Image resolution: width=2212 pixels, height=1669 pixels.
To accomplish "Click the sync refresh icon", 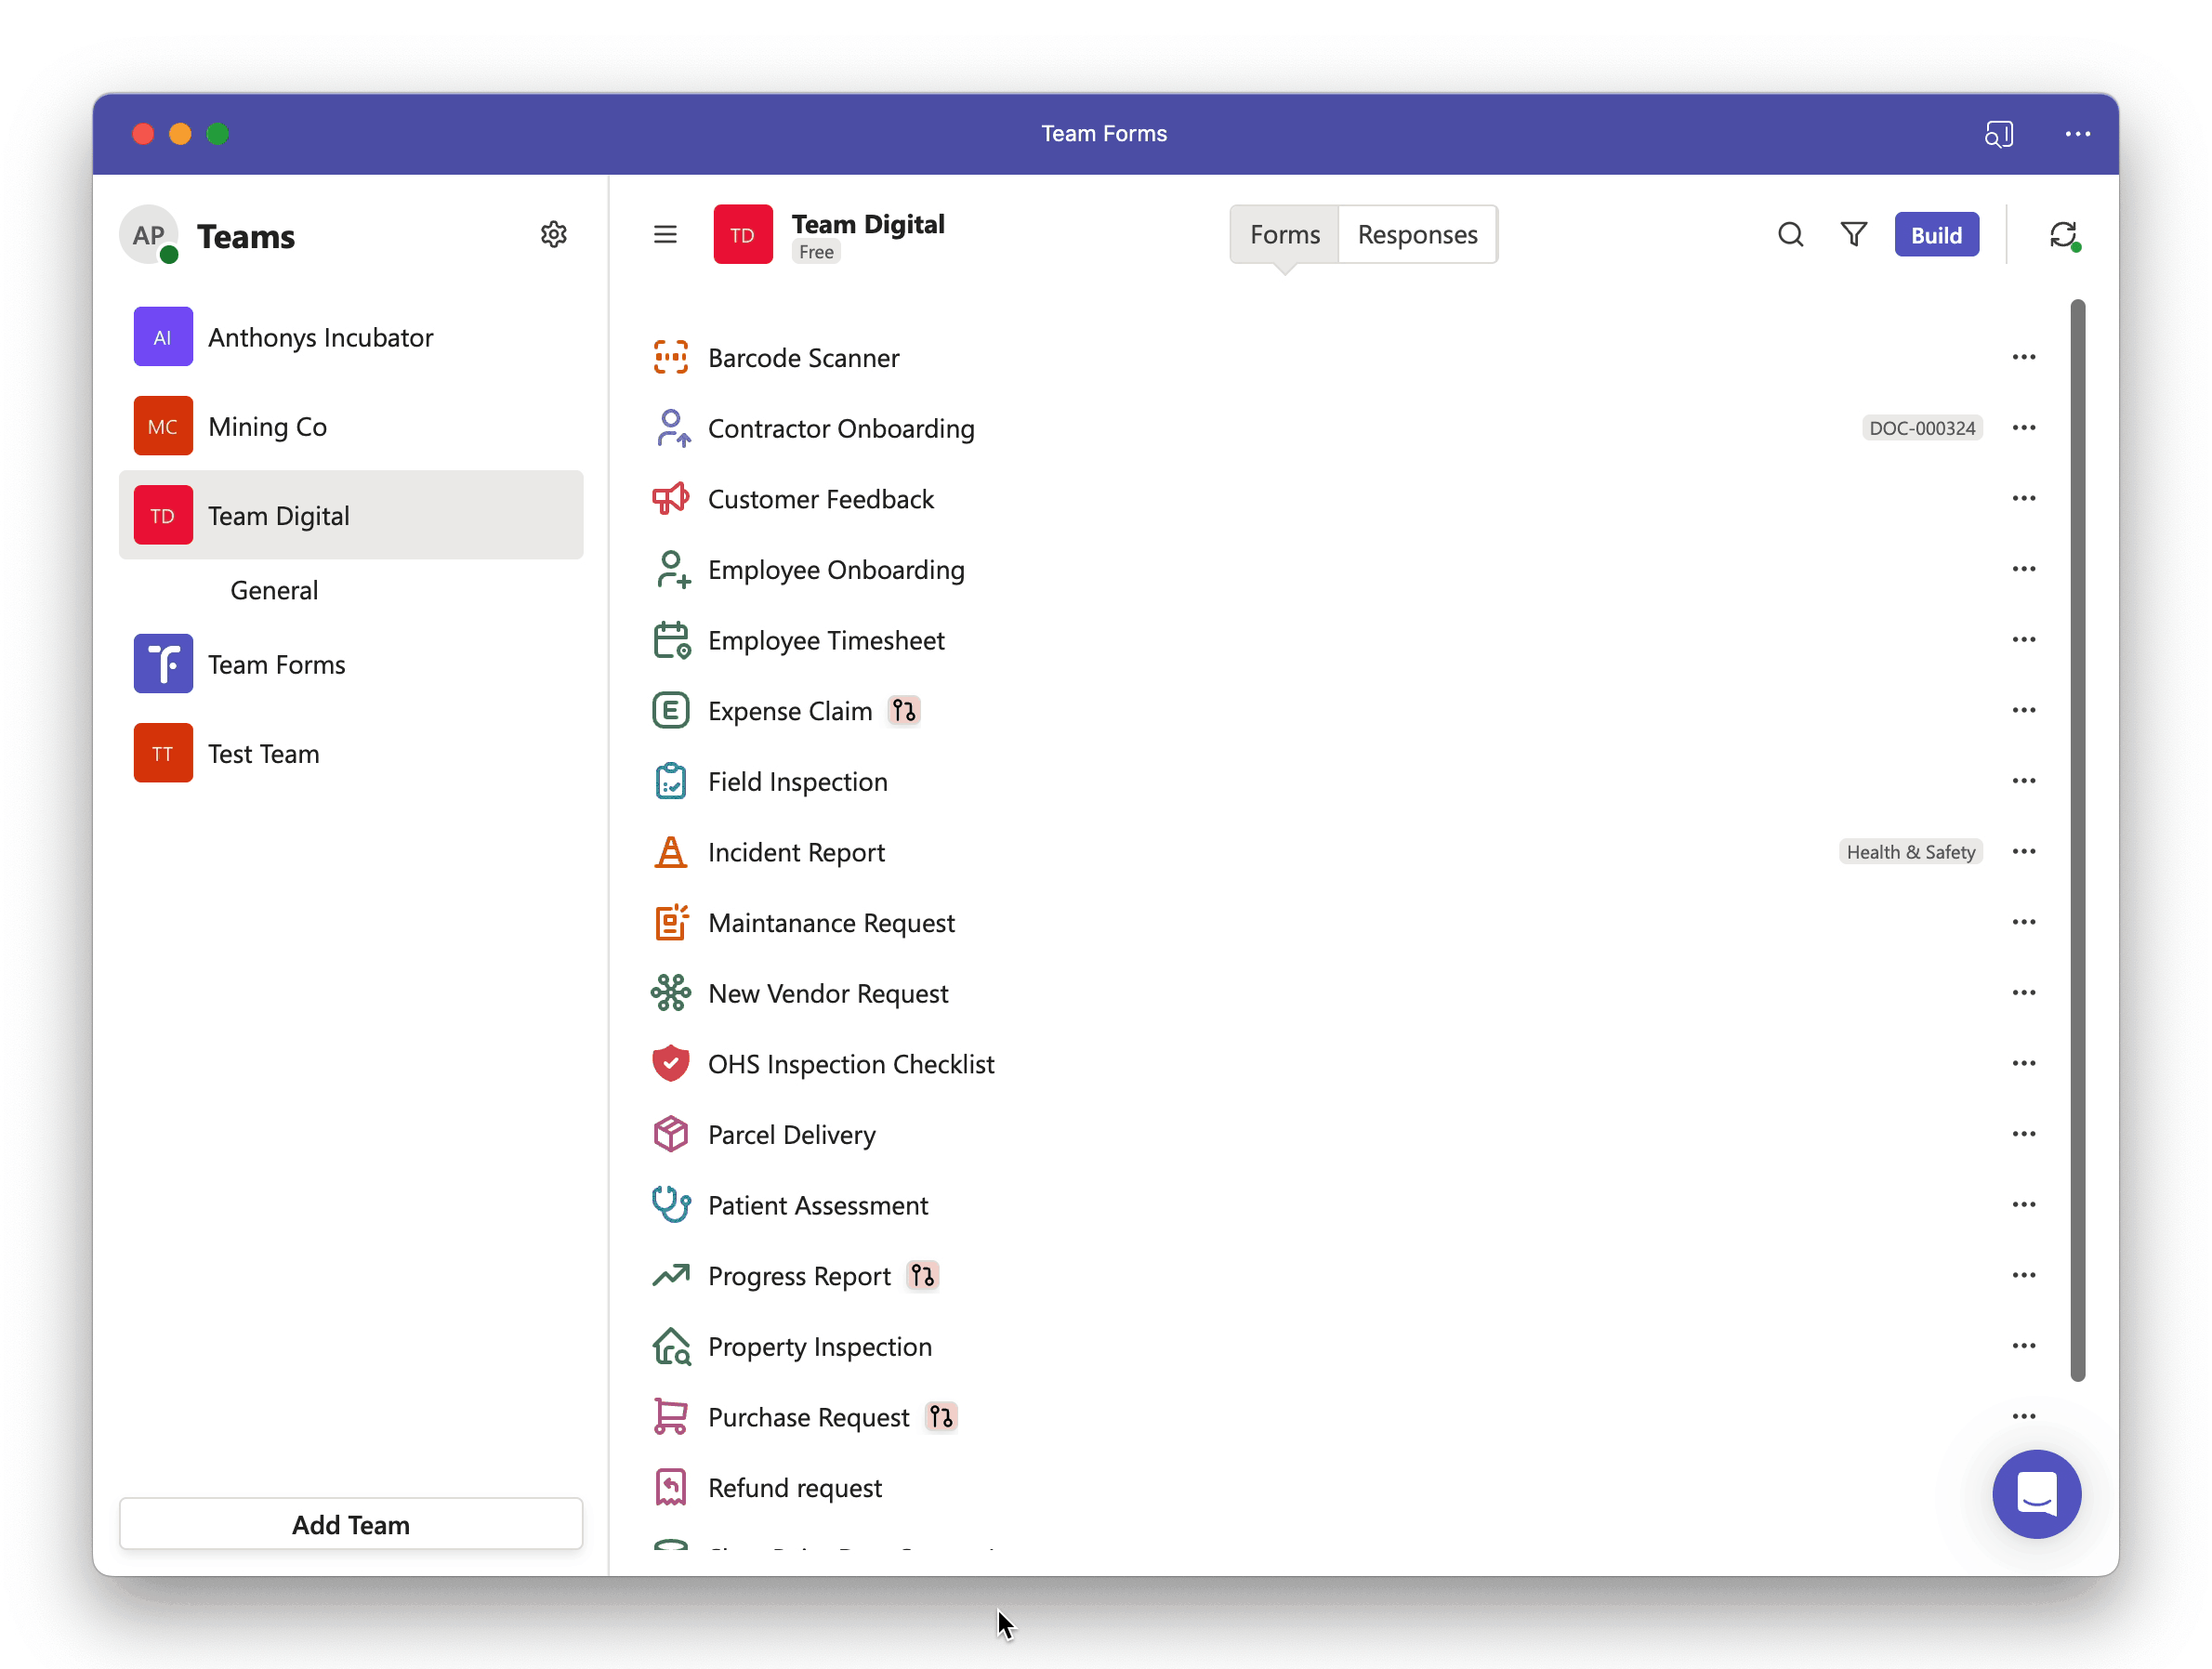I will click(x=2064, y=235).
